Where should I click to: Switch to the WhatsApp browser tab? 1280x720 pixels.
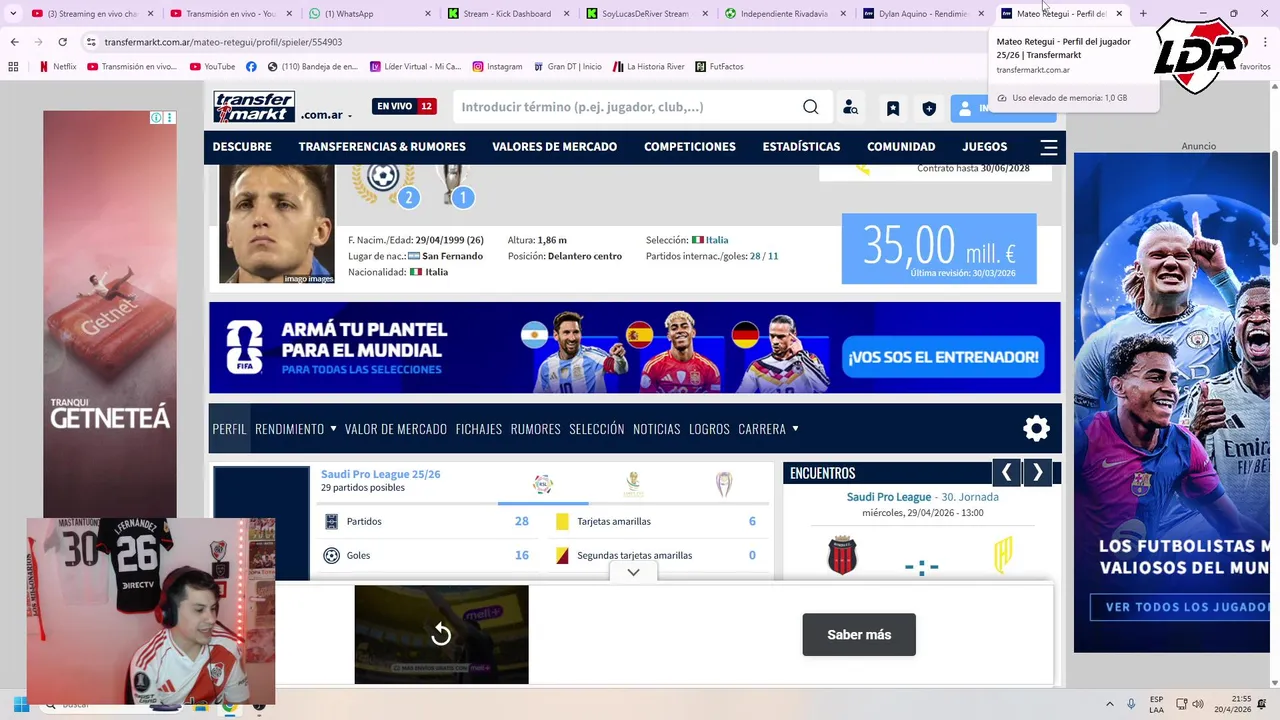coord(368,14)
